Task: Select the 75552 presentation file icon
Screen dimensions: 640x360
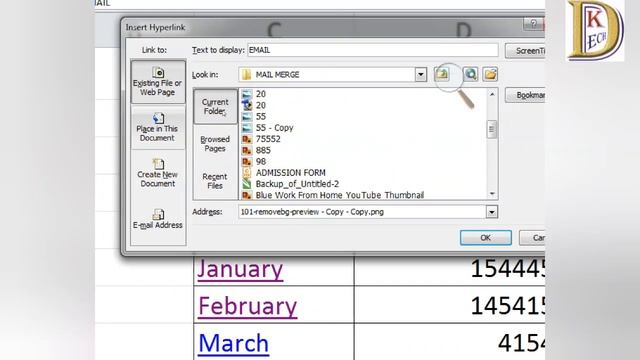Action: [x=247, y=139]
